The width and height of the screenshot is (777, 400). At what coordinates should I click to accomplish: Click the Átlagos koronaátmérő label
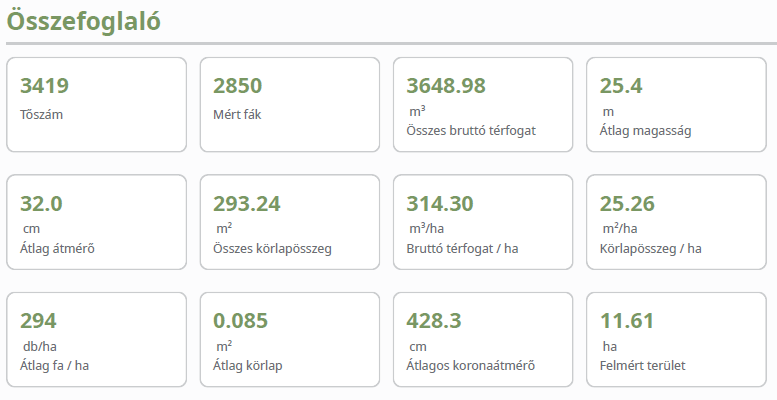470,366
